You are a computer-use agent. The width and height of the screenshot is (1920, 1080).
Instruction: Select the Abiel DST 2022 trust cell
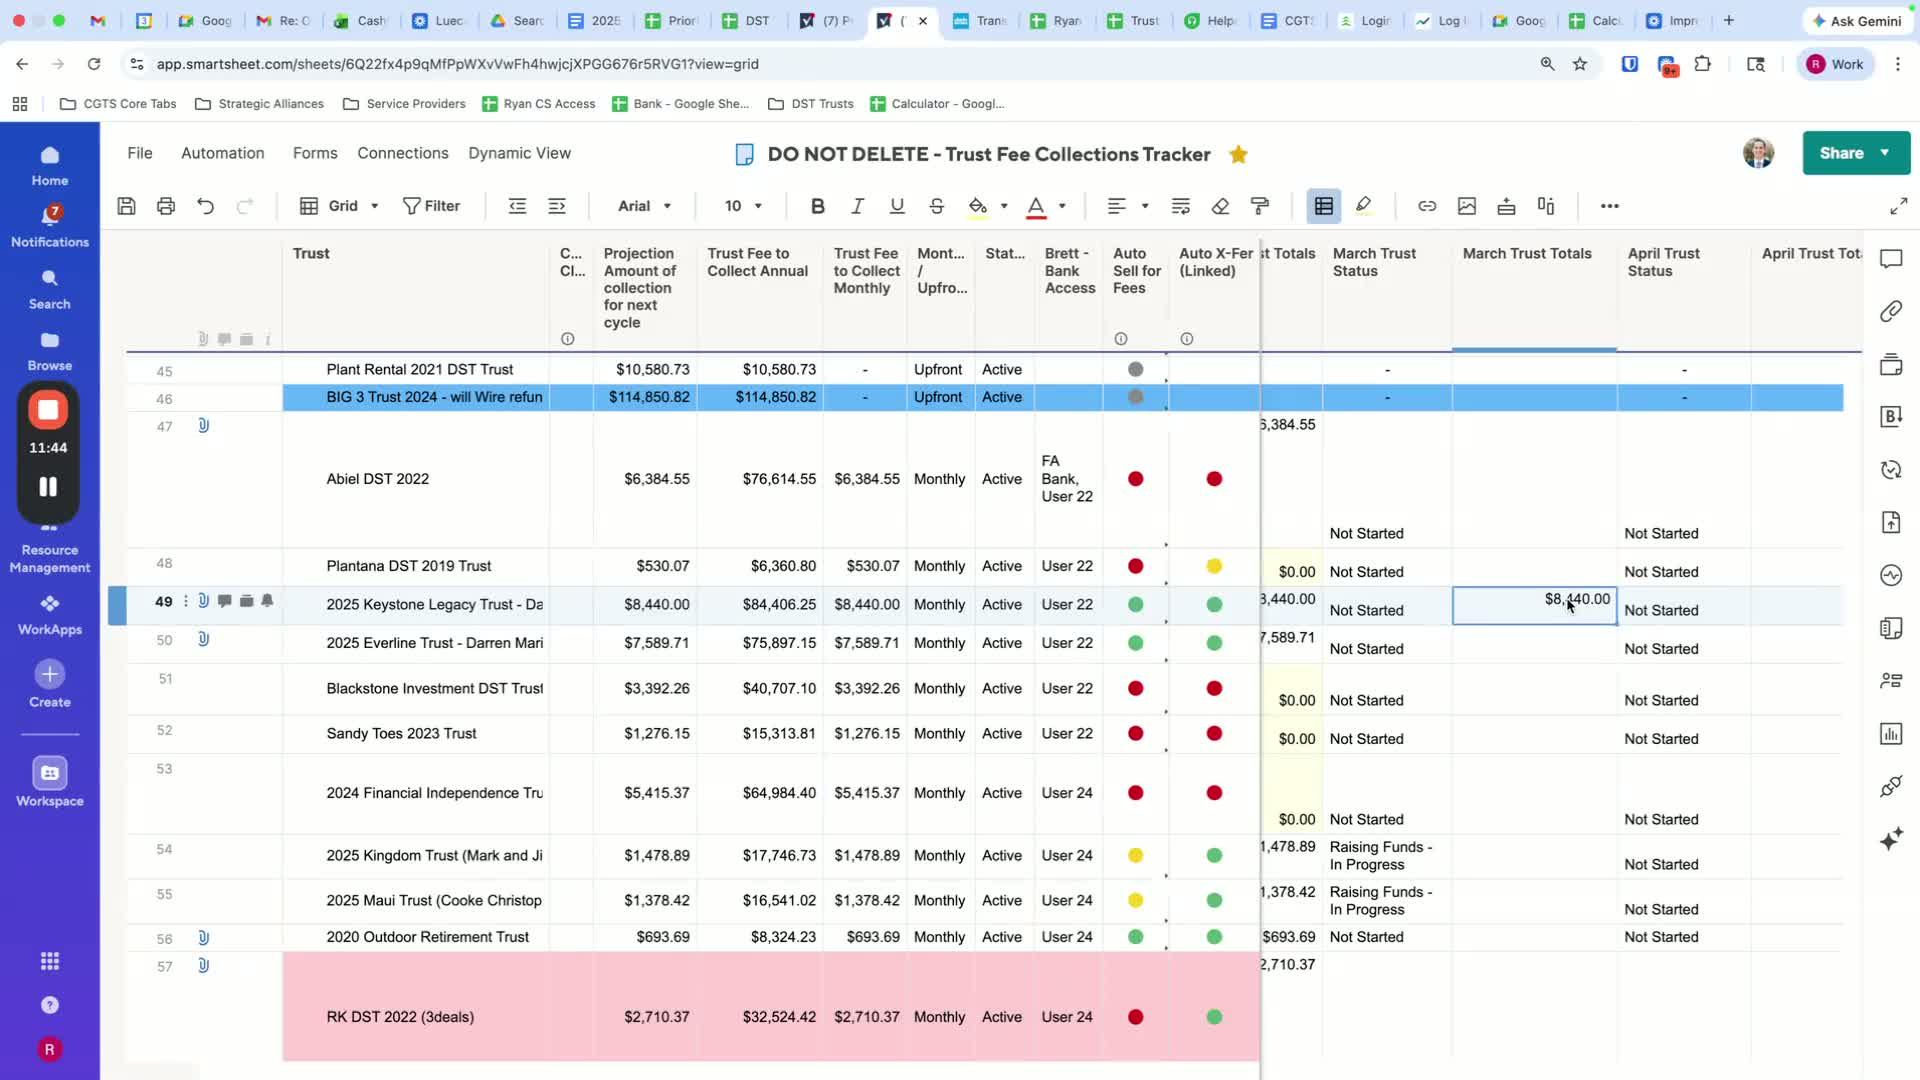tap(377, 479)
